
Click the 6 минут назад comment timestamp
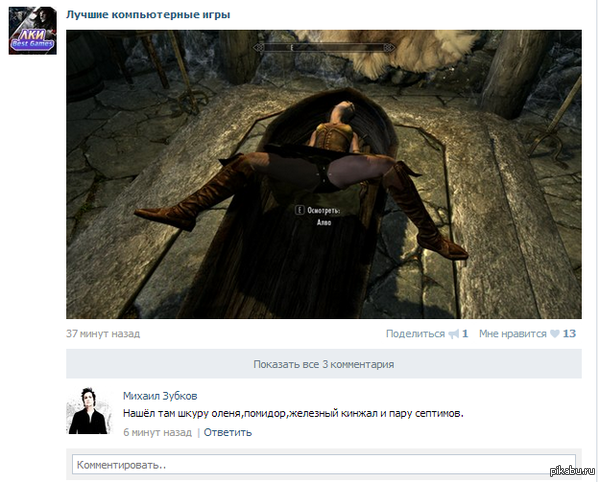pos(157,432)
